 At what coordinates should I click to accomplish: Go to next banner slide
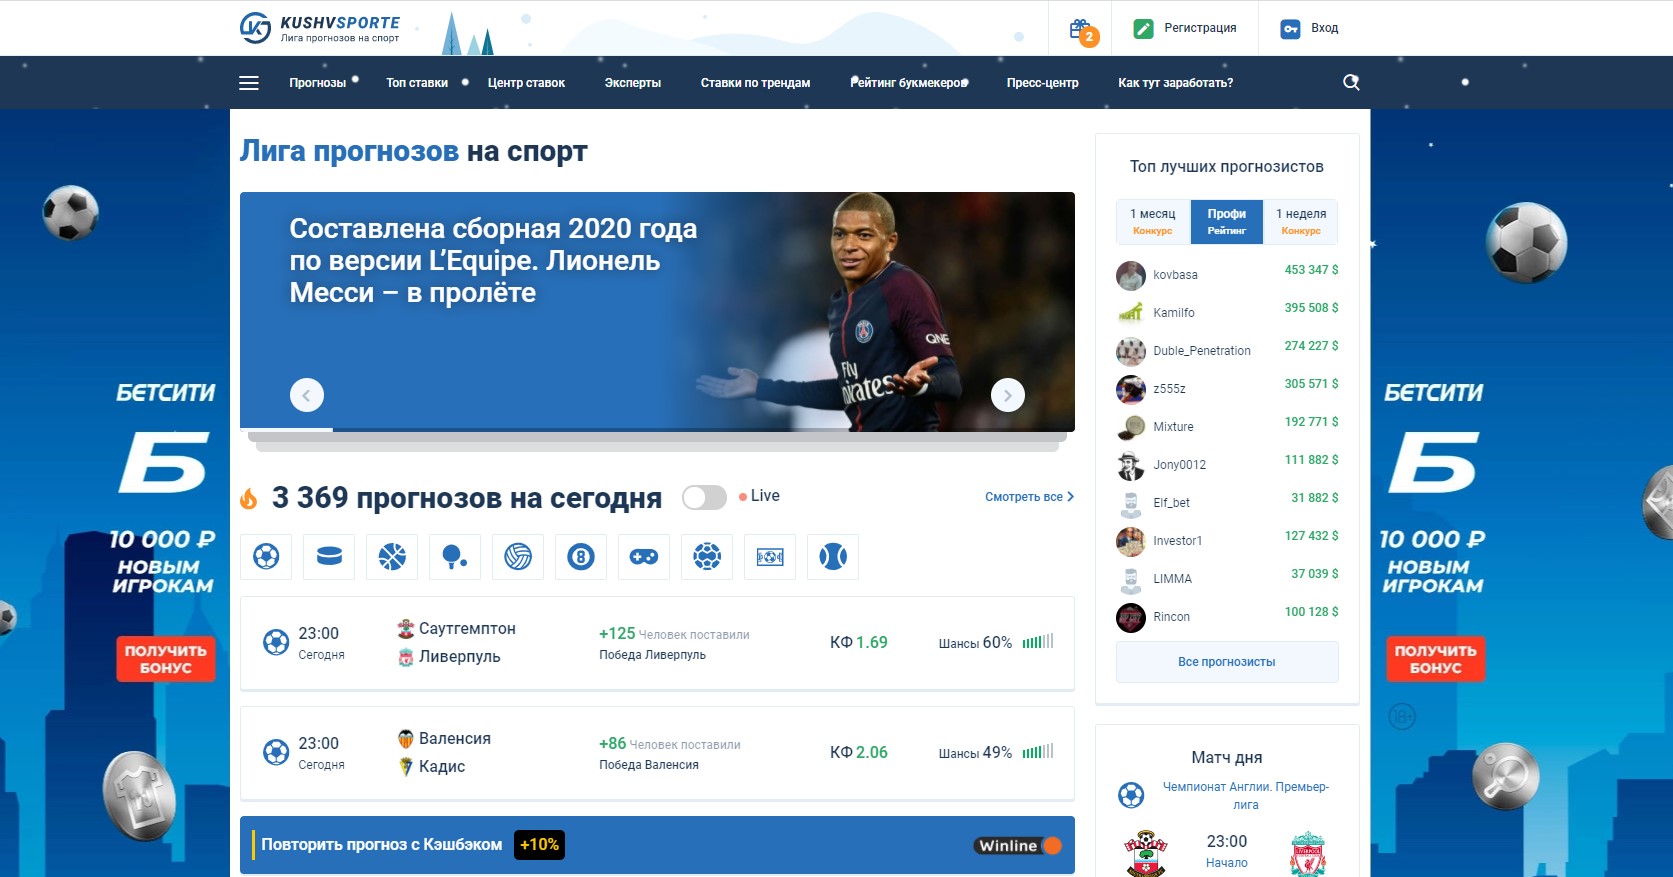[x=1008, y=395]
